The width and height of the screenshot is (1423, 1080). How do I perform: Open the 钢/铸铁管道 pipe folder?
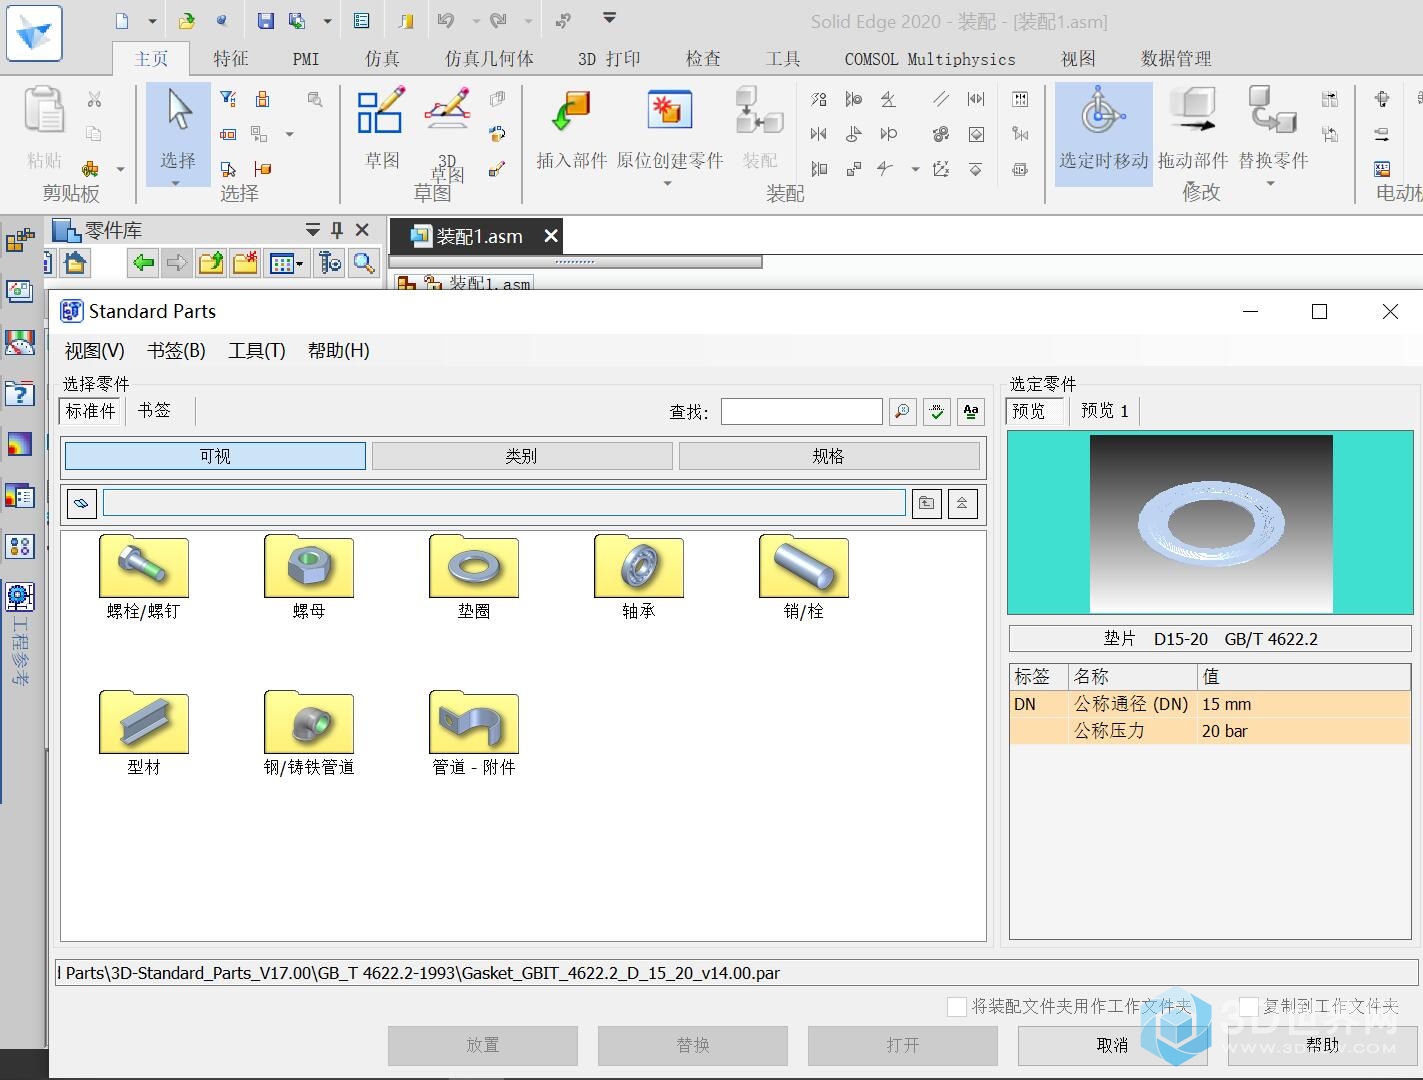(309, 733)
